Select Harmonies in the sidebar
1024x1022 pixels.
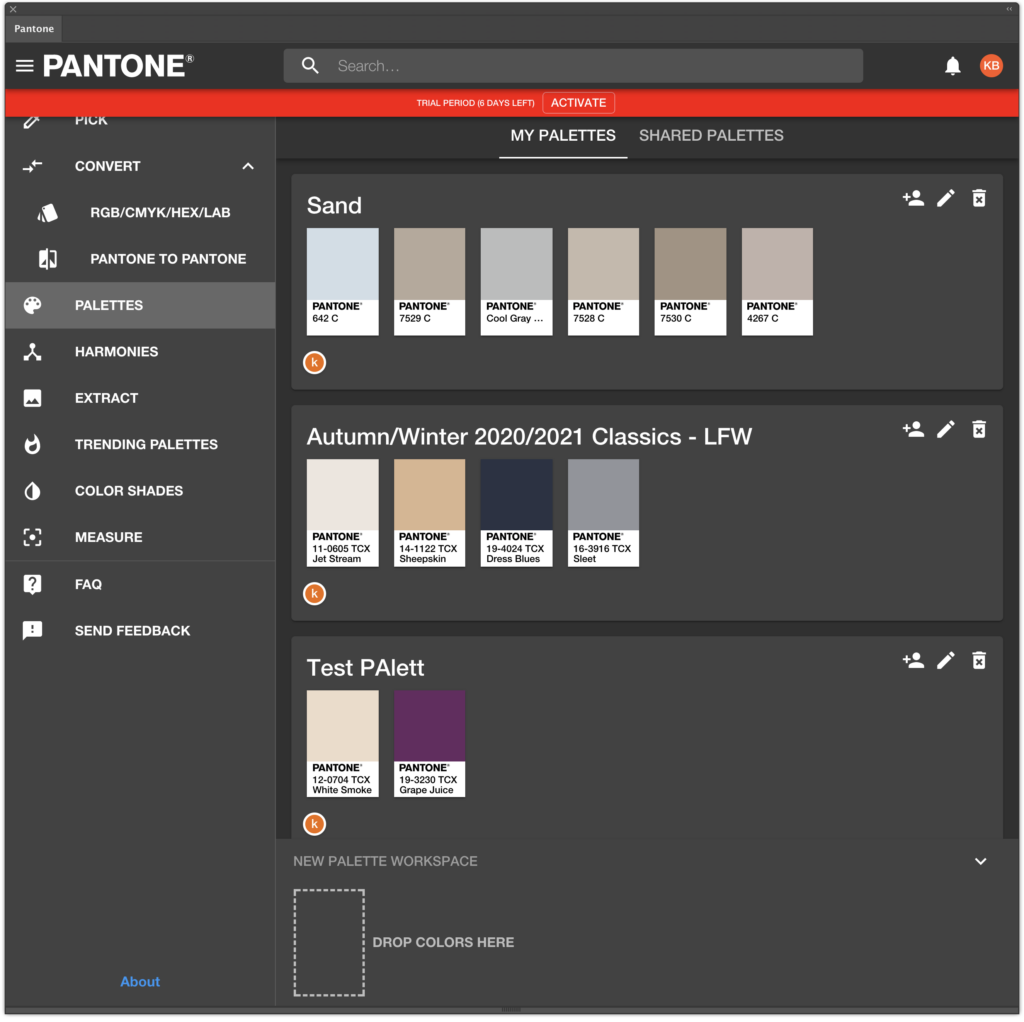[x=140, y=352]
